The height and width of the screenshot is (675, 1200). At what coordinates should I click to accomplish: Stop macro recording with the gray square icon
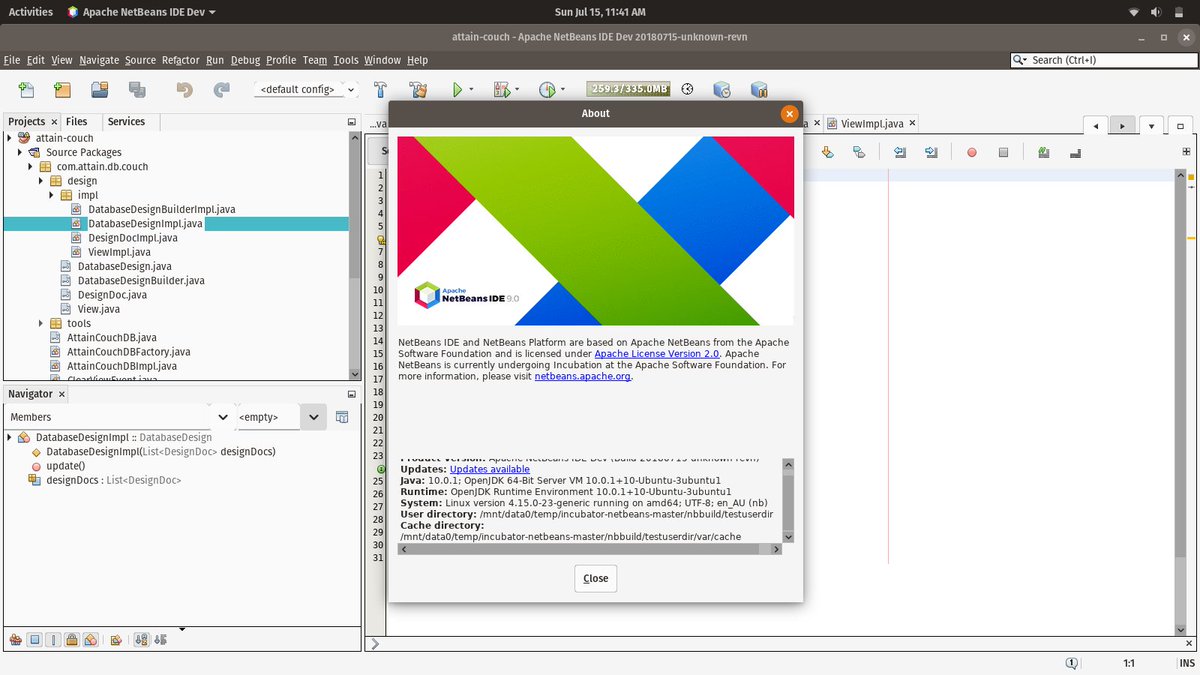tap(1004, 152)
